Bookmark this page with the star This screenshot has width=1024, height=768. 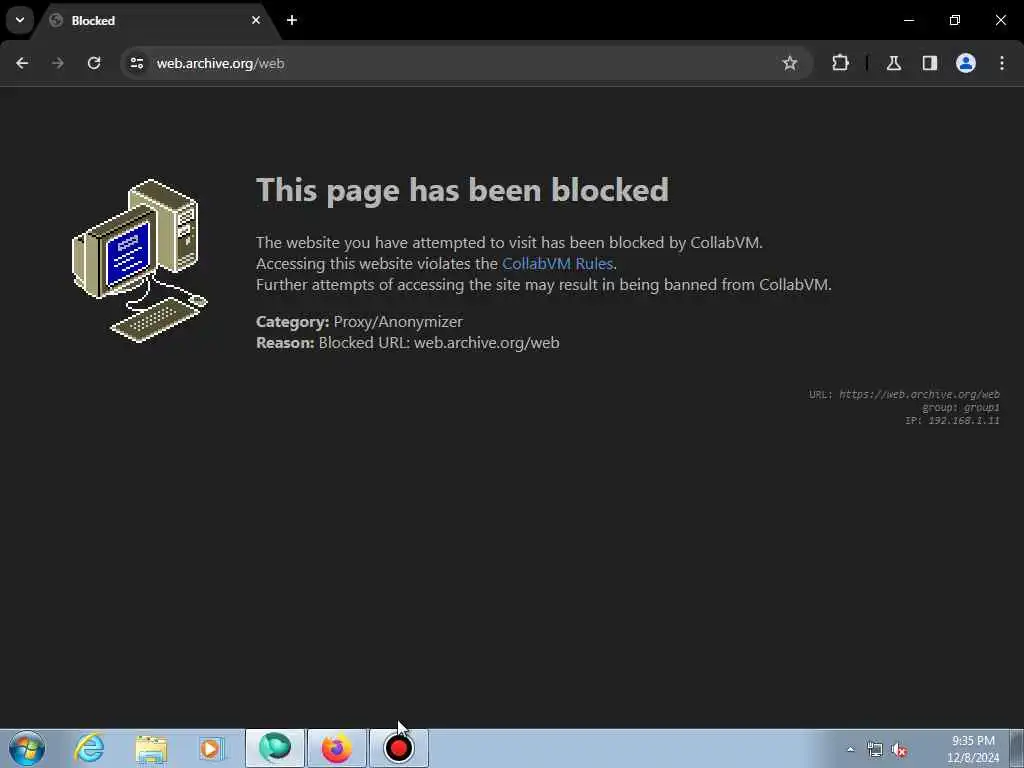790,63
